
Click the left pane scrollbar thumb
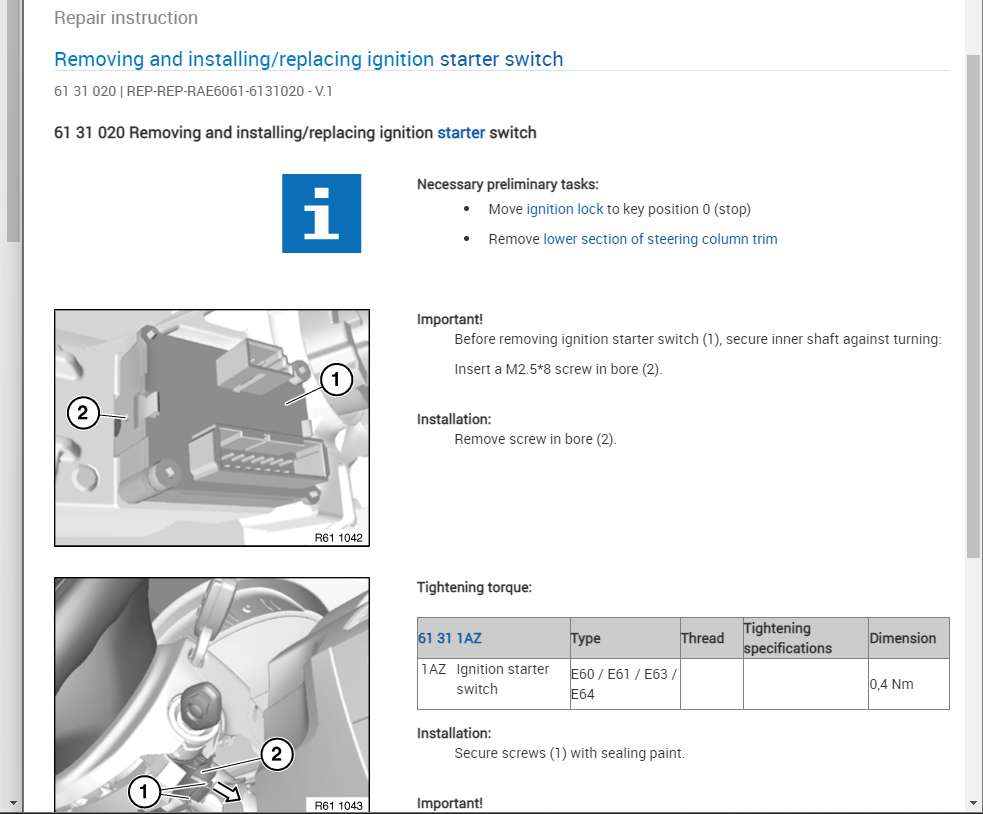[x=13, y=120]
